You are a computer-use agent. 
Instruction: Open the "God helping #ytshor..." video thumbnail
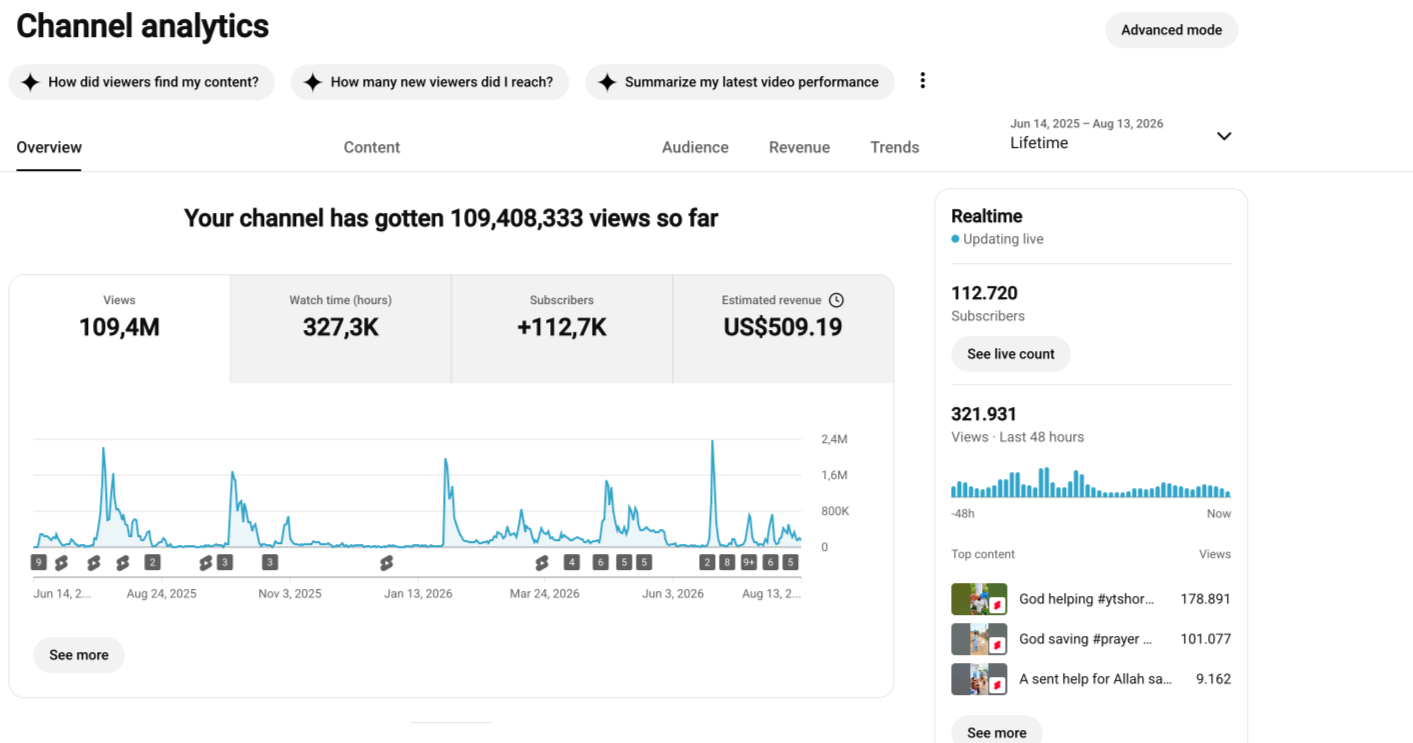tap(978, 599)
